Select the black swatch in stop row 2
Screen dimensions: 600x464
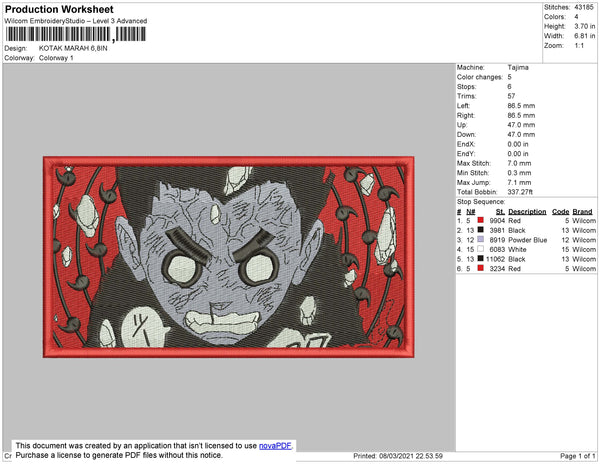(x=481, y=230)
